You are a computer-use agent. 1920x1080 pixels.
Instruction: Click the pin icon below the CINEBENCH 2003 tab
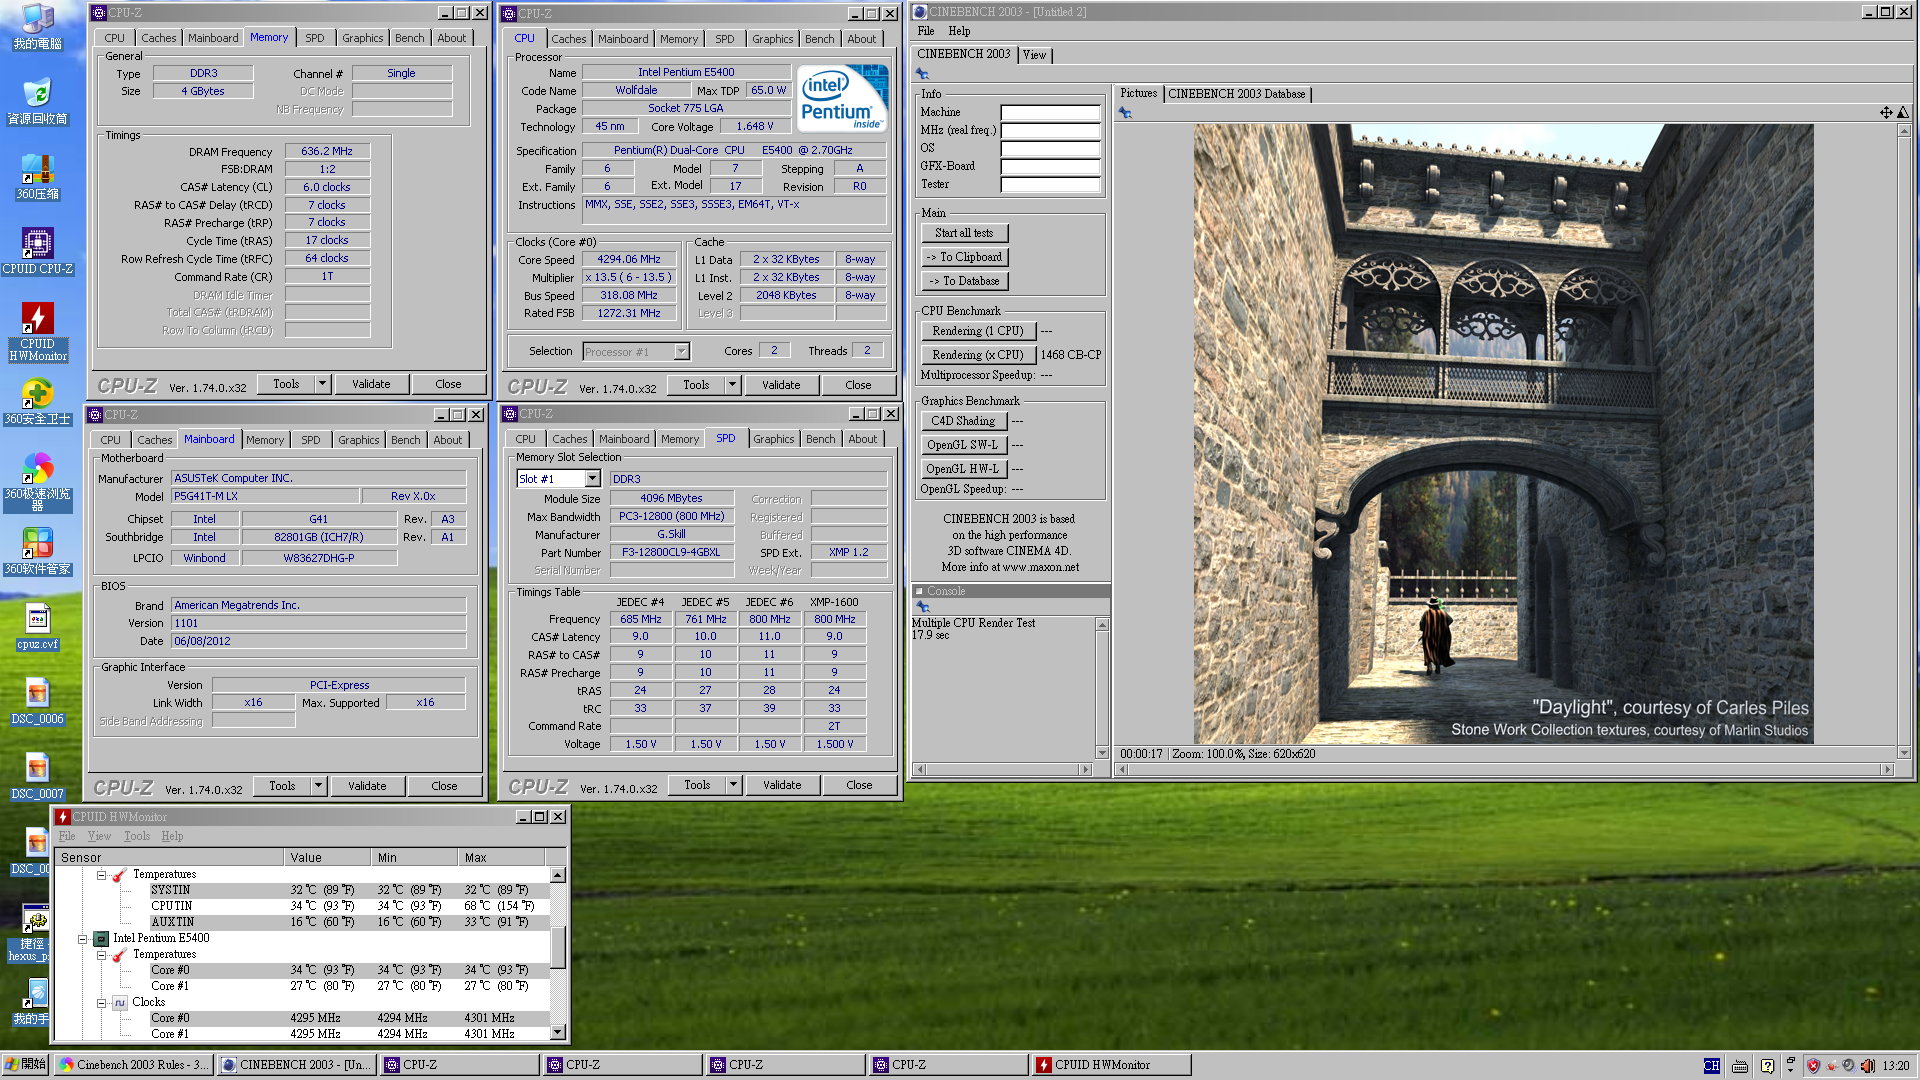tap(922, 74)
